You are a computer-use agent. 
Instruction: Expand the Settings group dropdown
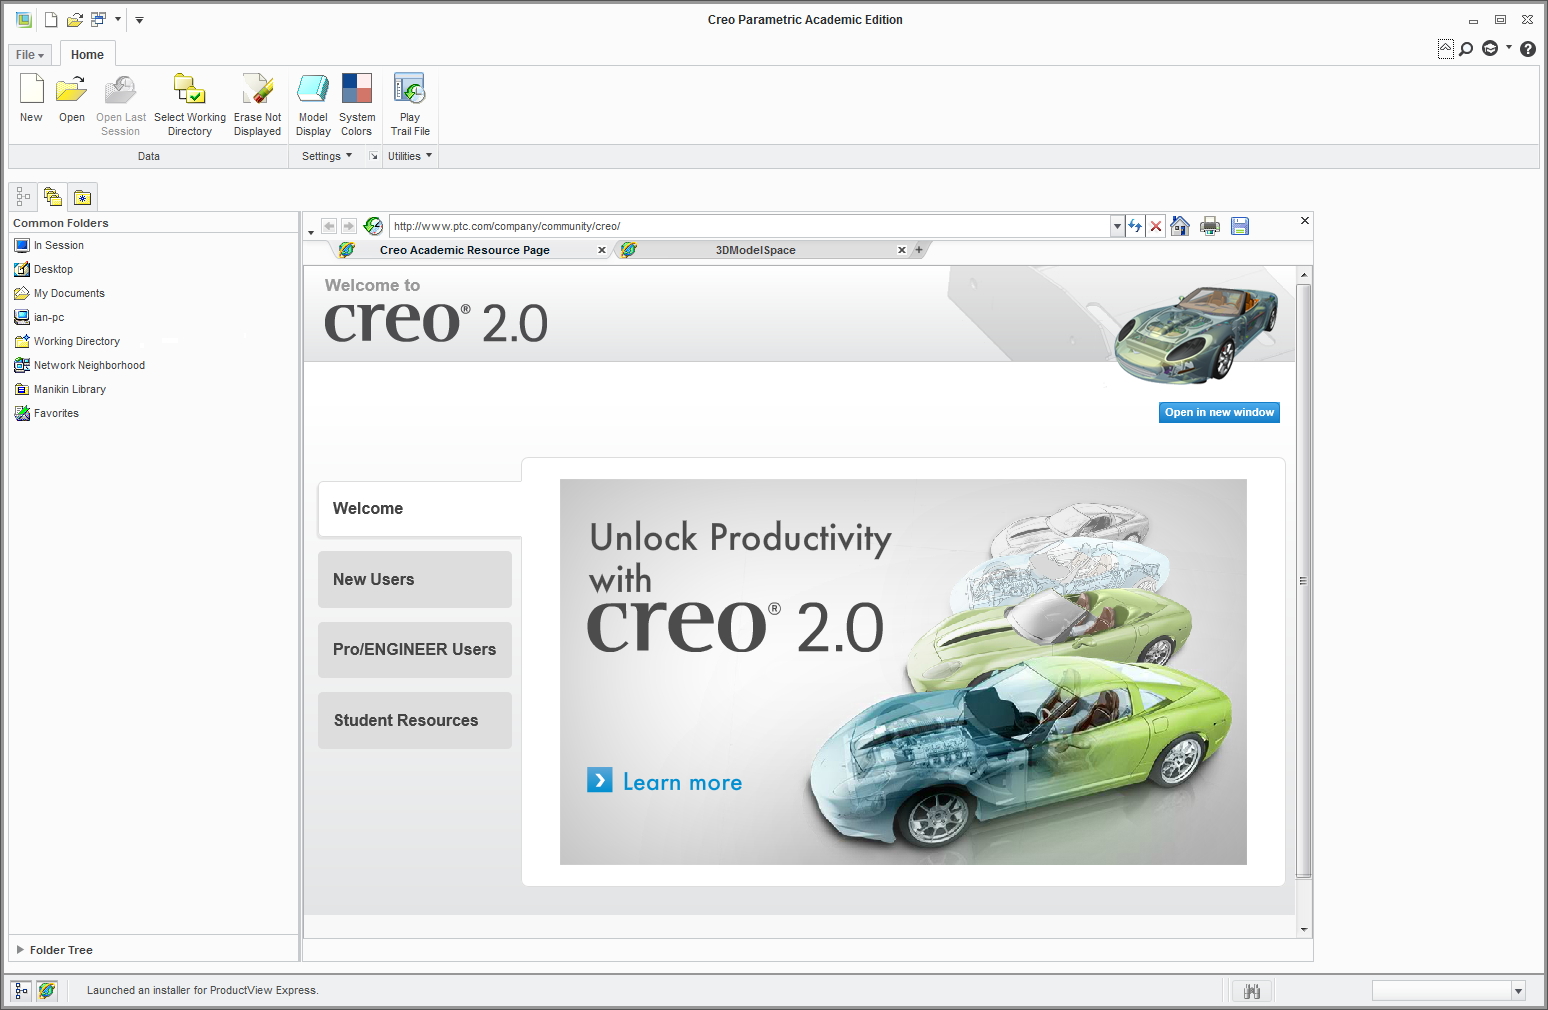[327, 156]
